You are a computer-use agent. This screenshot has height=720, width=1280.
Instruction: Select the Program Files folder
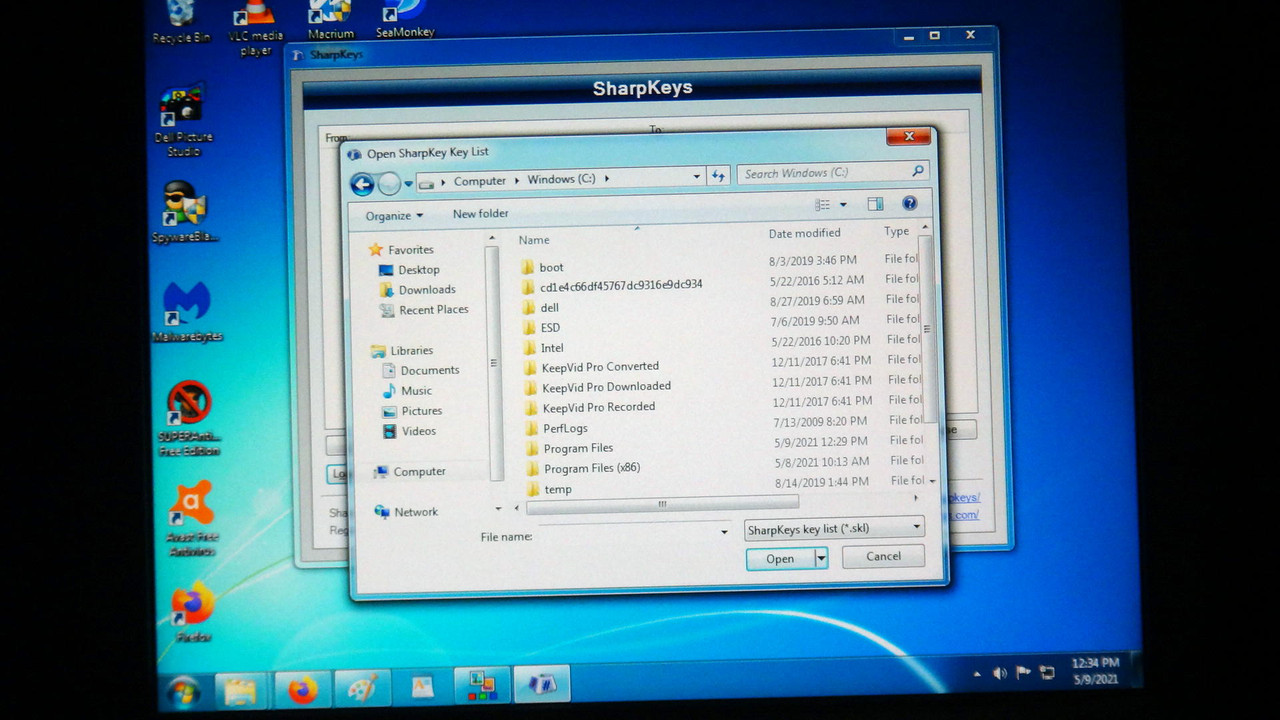(570, 448)
